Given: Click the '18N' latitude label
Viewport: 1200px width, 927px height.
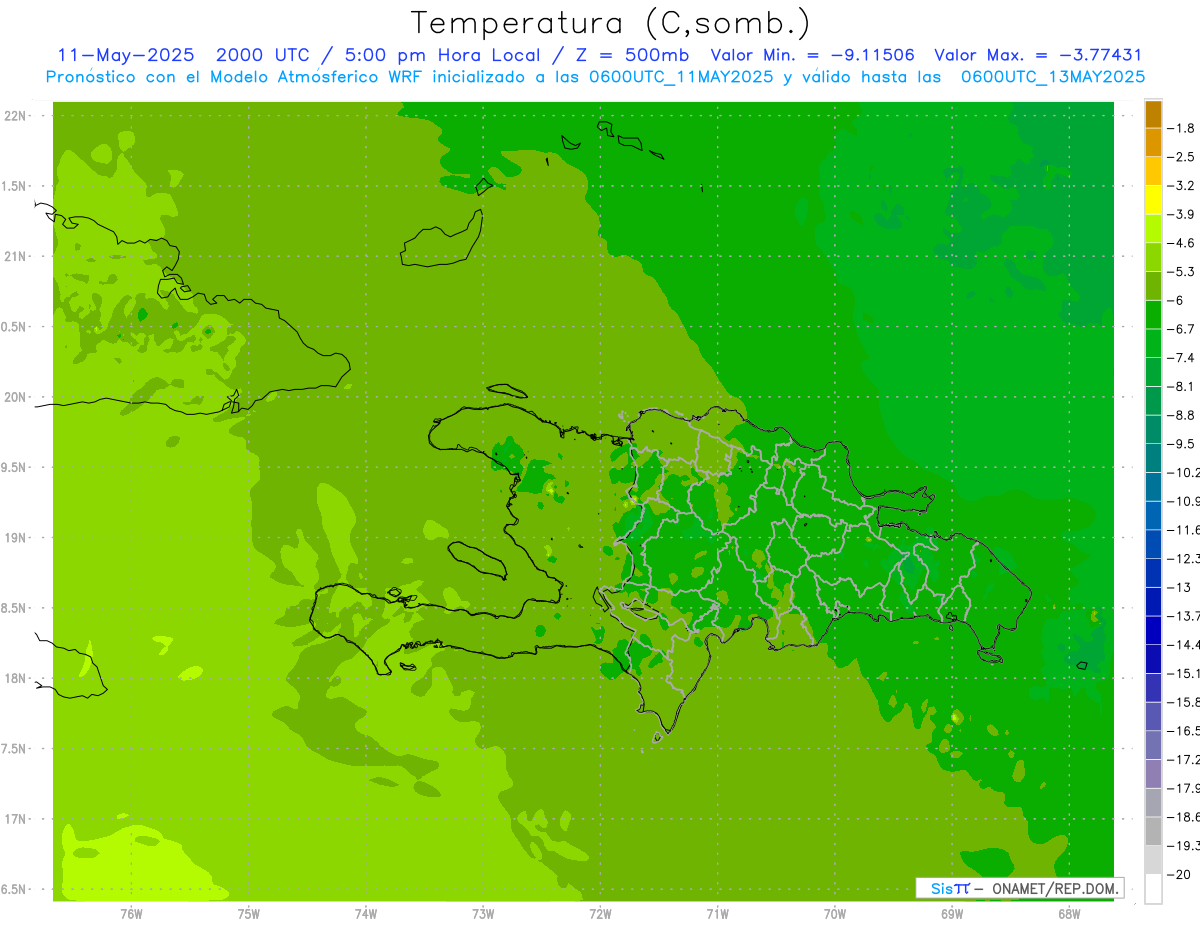Looking at the screenshot, I should (x=15, y=678).
